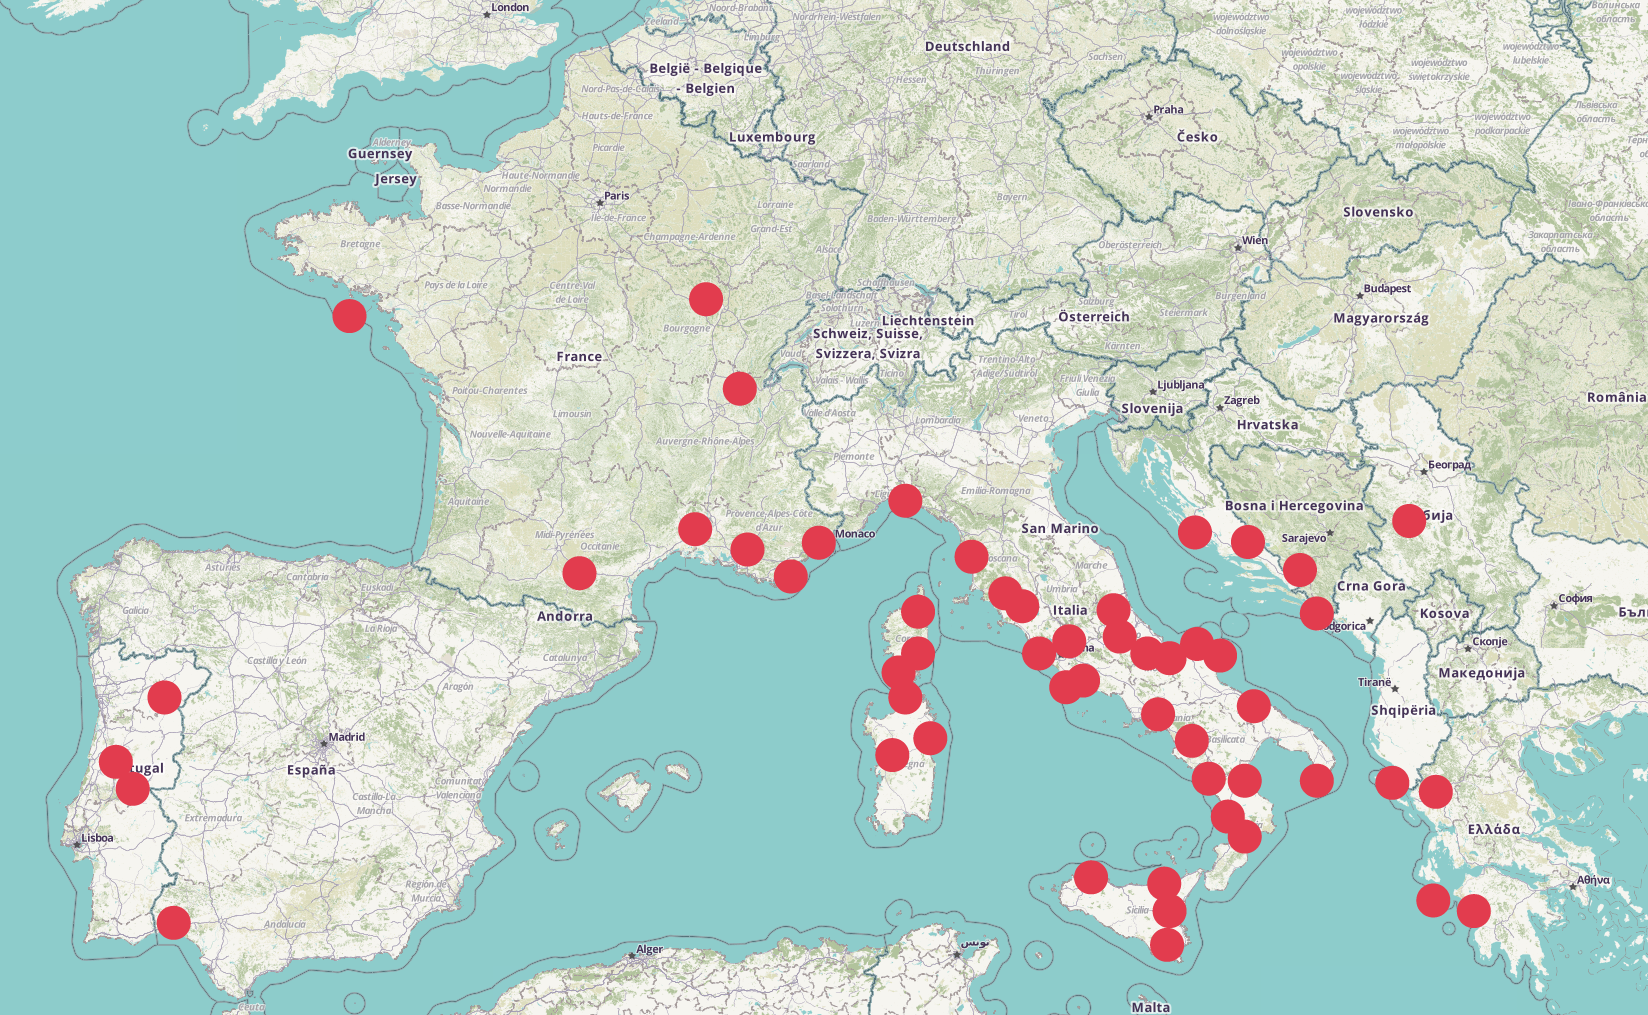Click the Malta label

point(1150,1007)
